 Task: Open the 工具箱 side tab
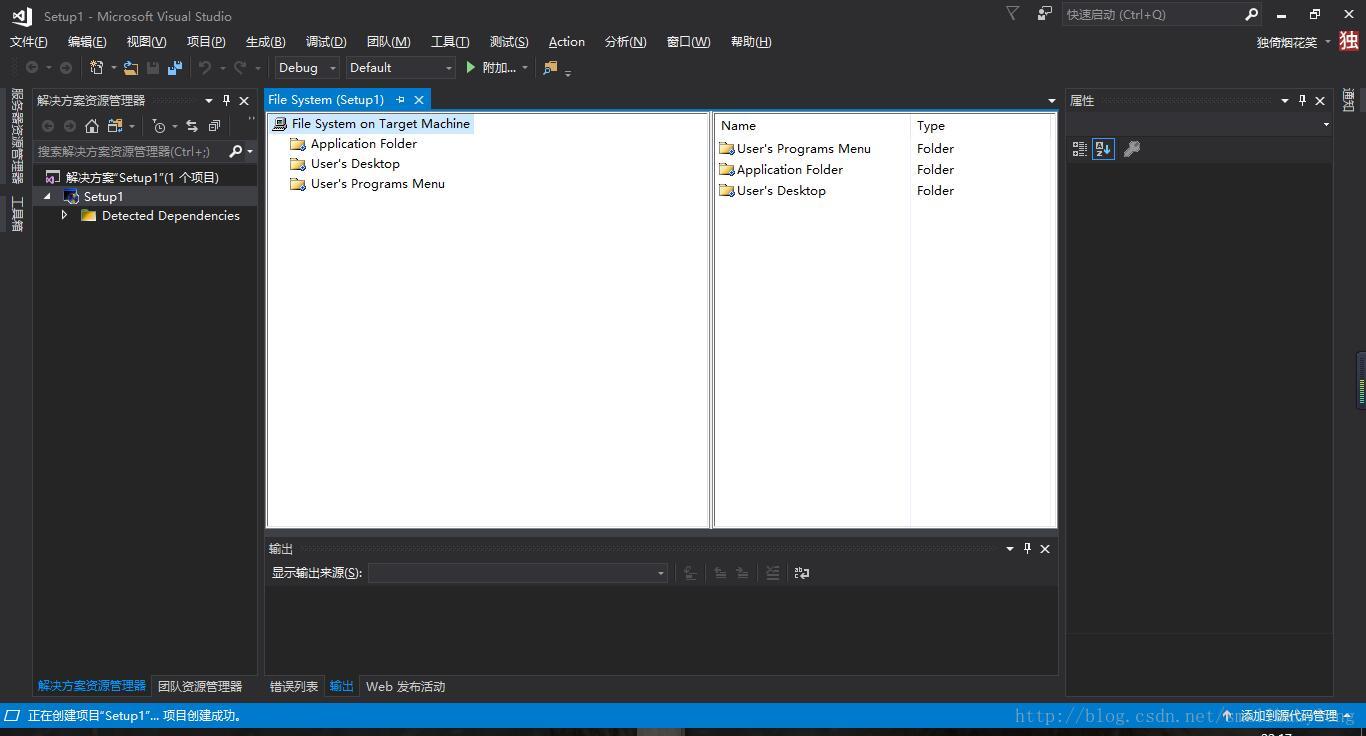click(x=17, y=214)
